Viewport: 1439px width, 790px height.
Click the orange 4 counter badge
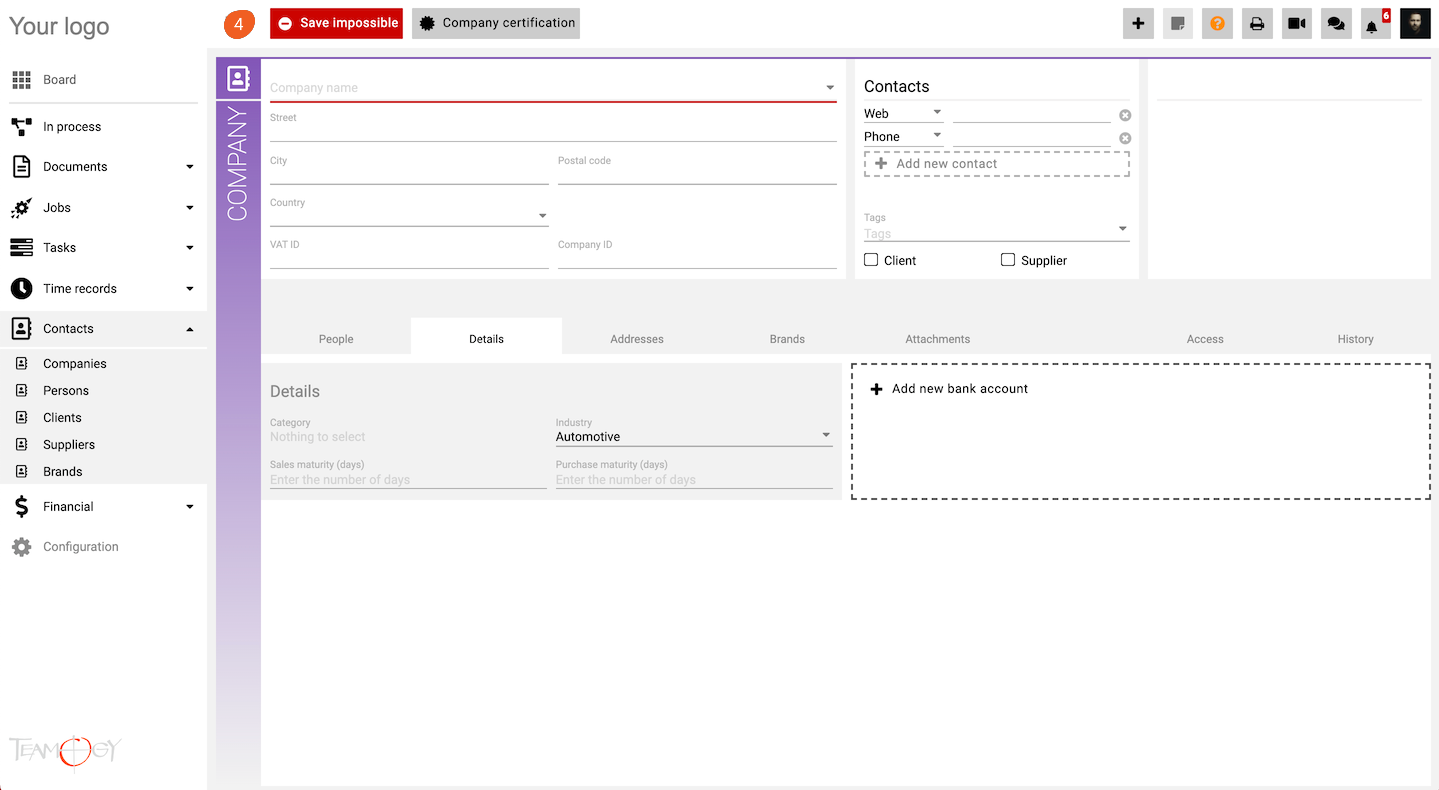(239, 24)
